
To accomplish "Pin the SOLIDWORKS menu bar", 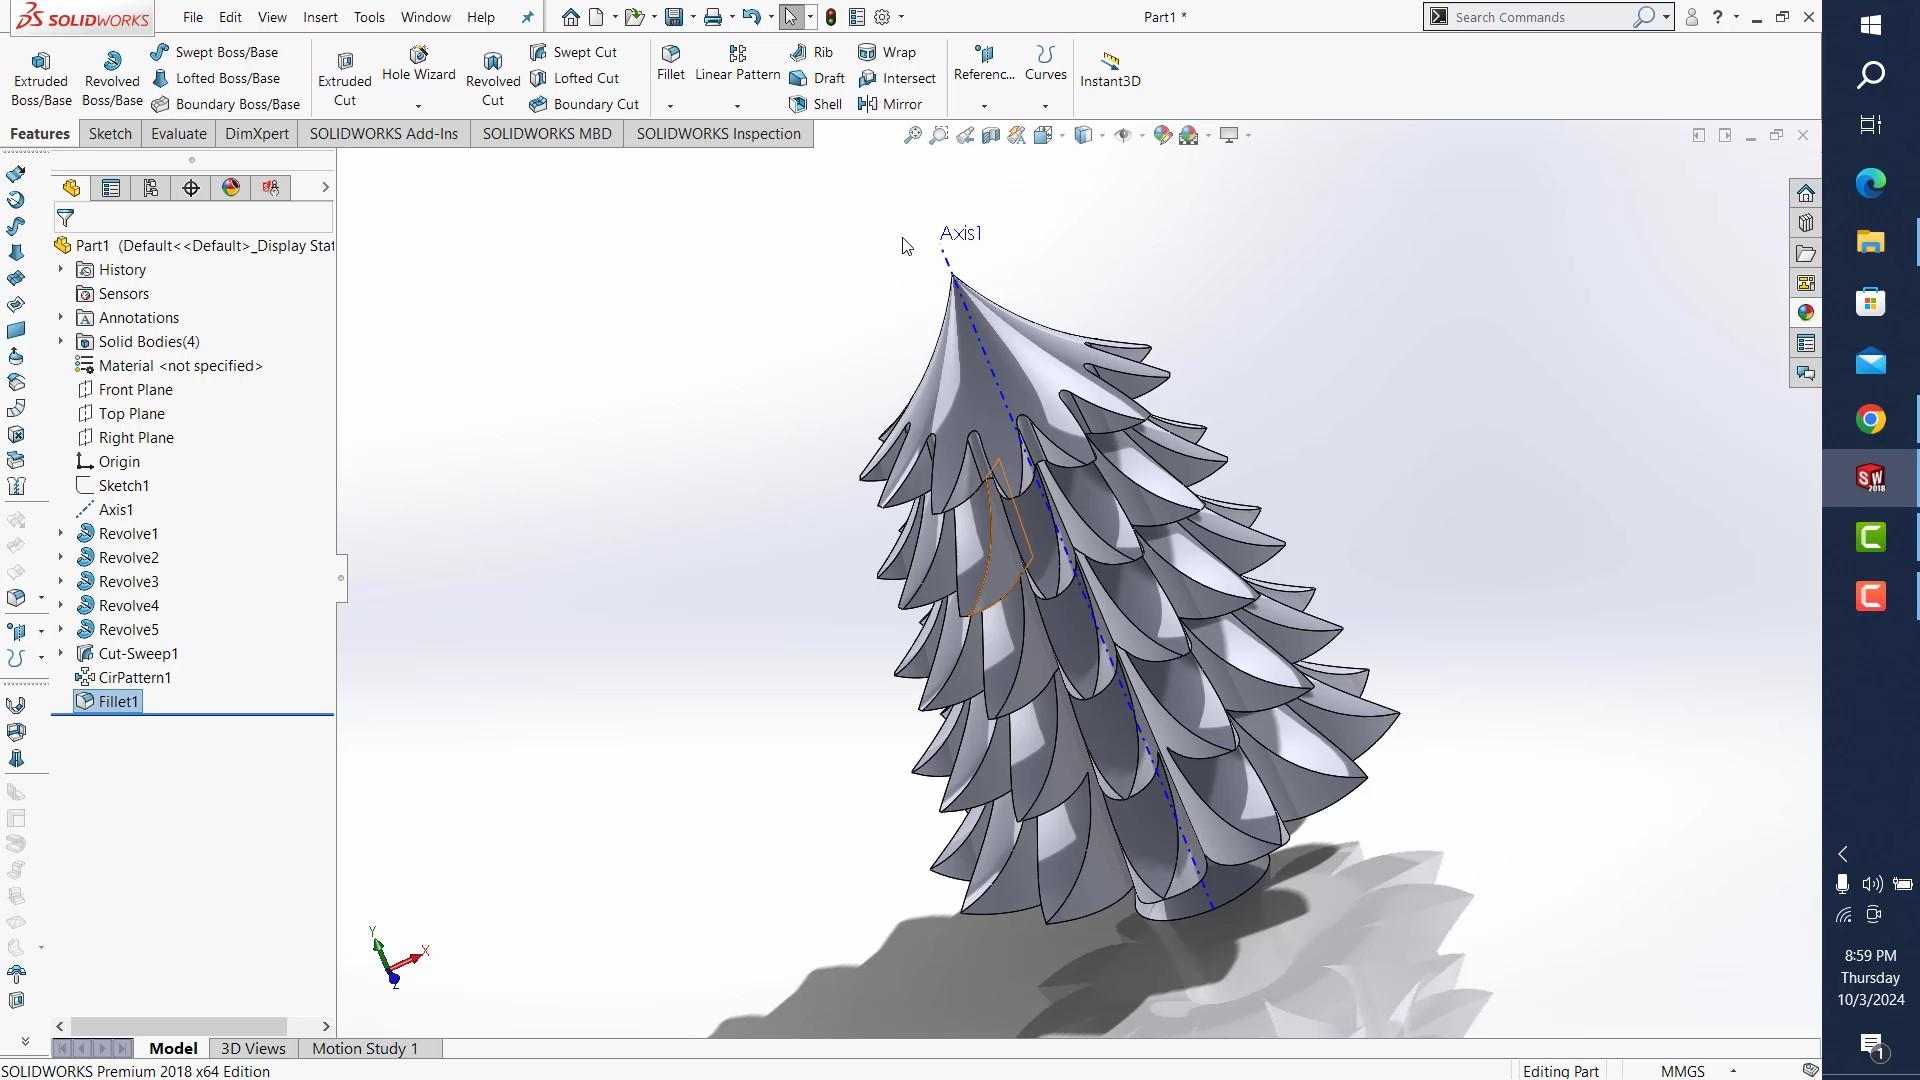I will (528, 17).
